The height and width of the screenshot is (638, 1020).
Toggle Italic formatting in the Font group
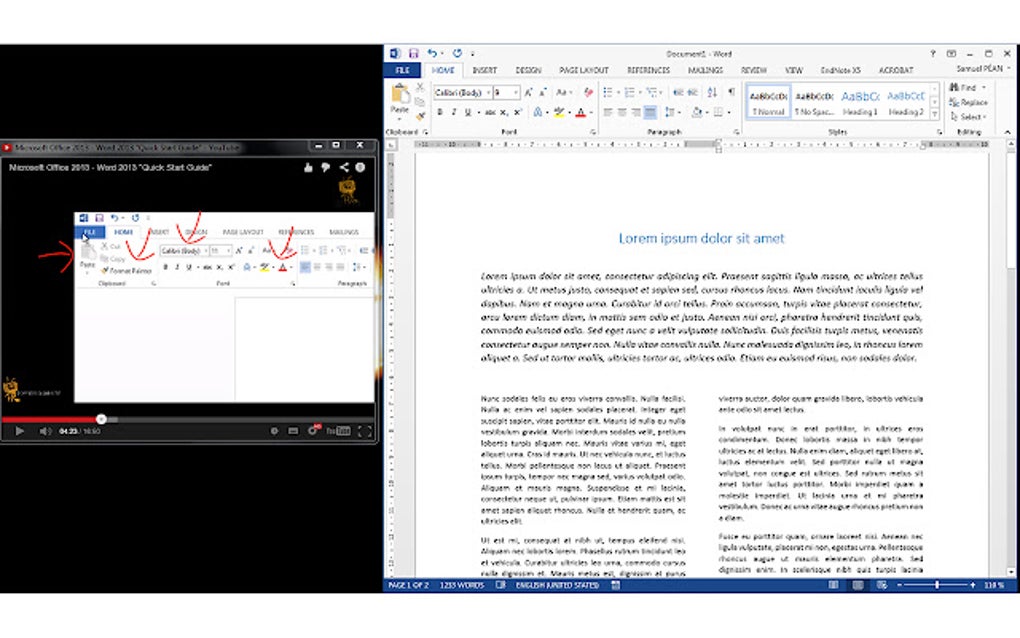coord(453,113)
